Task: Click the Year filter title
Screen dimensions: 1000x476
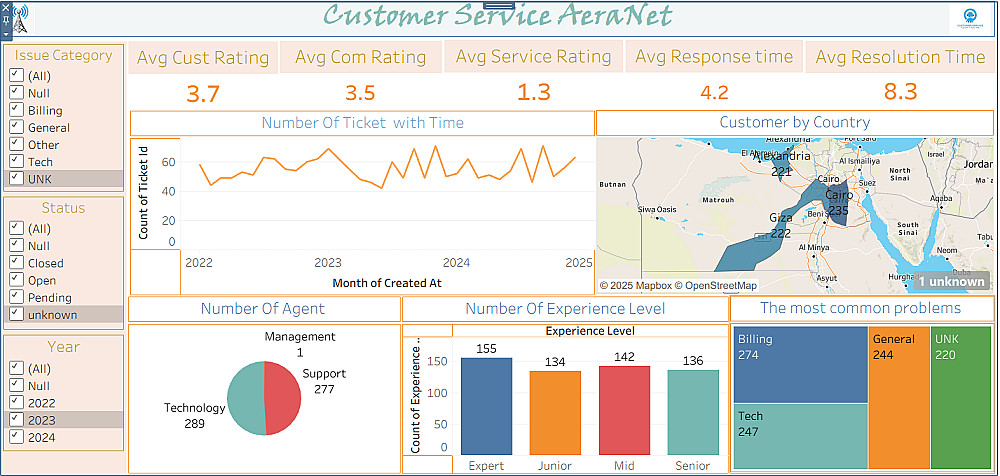Action: click(63, 347)
